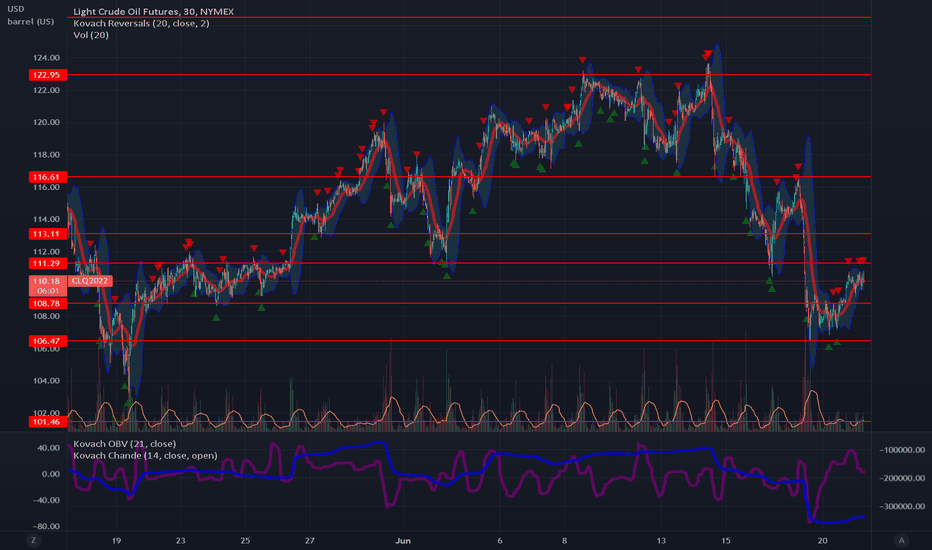Click the 108.78 price level label

tap(48, 303)
